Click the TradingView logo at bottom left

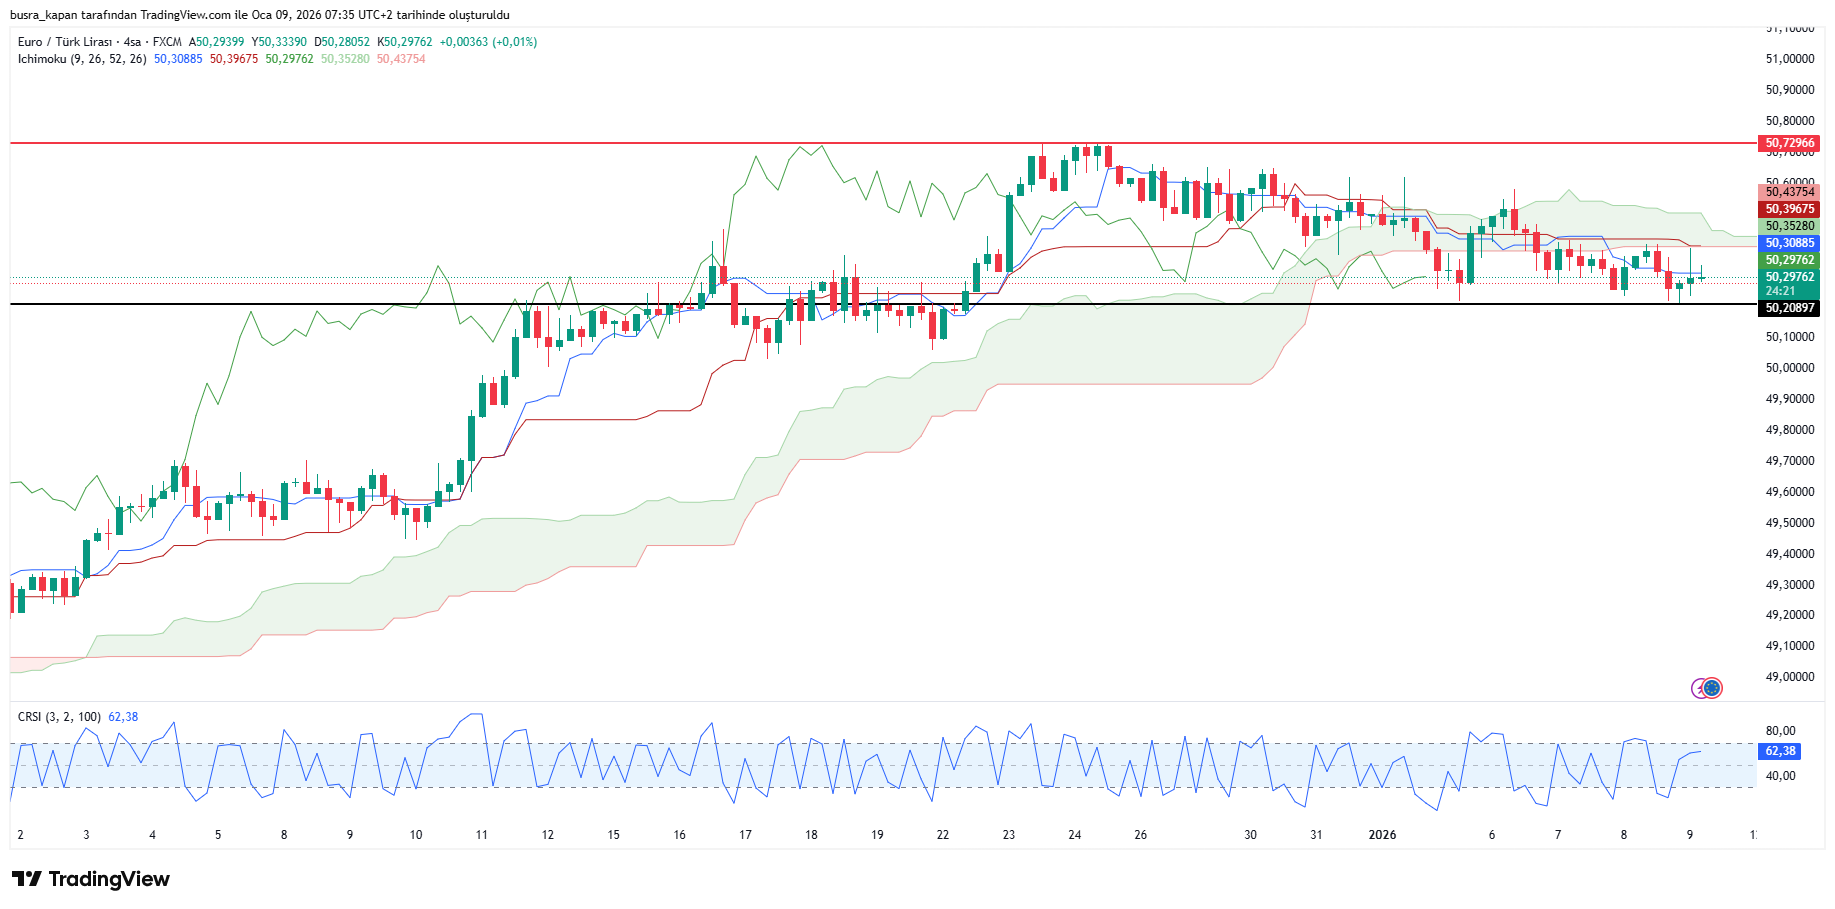(x=91, y=879)
